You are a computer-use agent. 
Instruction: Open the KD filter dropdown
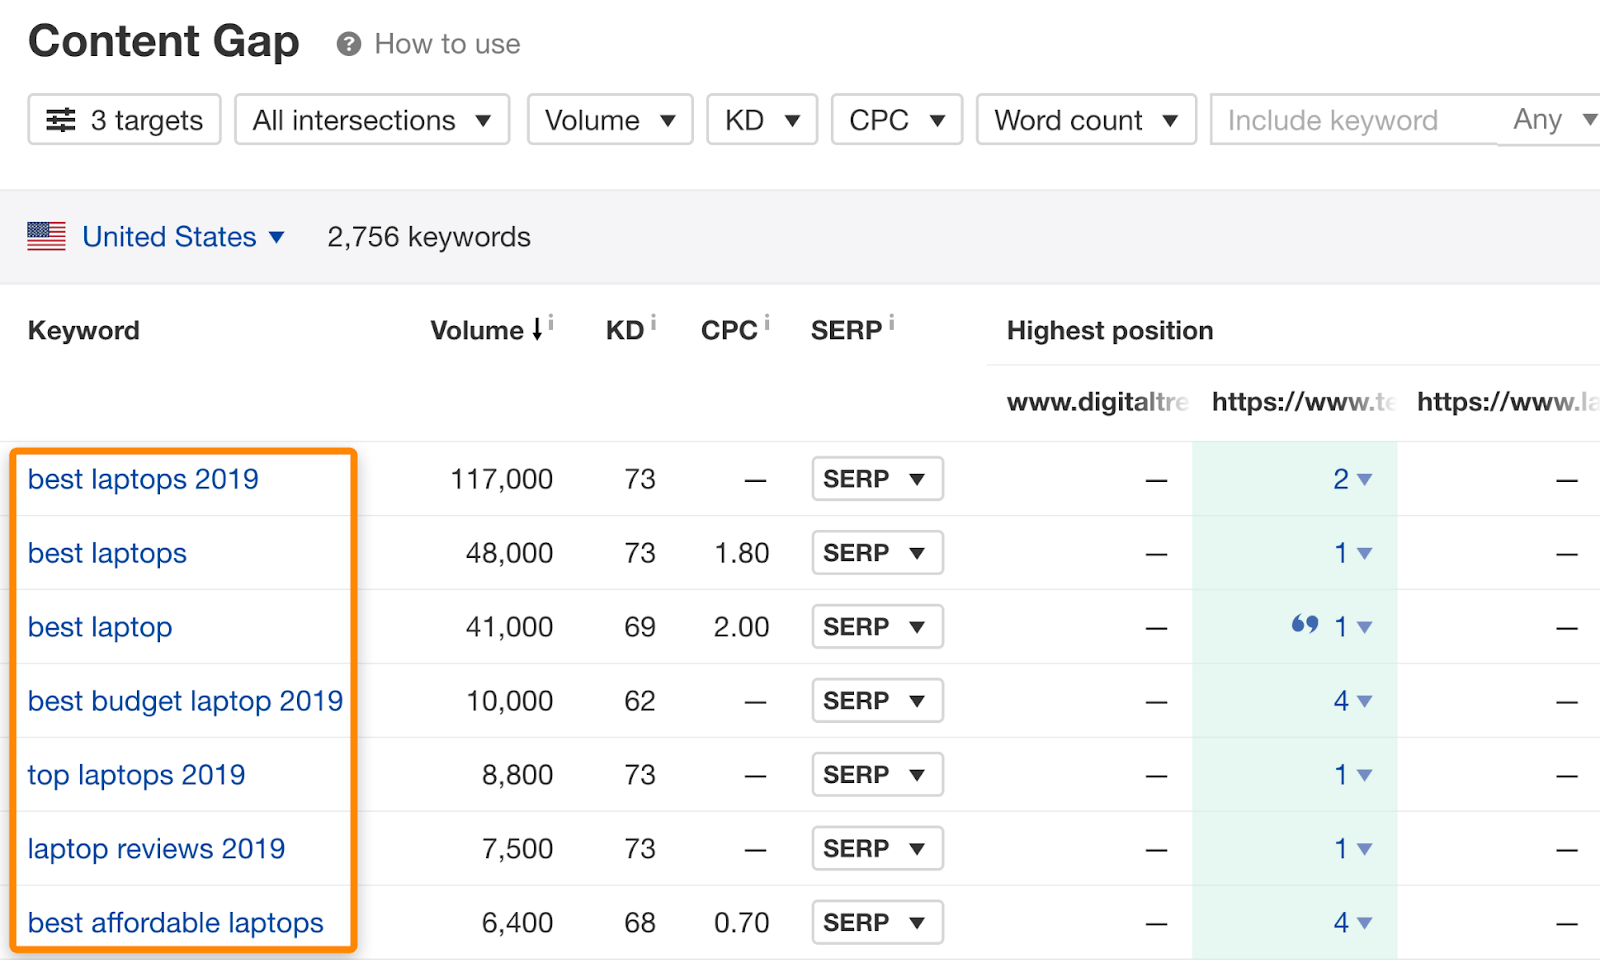coord(761,120)
